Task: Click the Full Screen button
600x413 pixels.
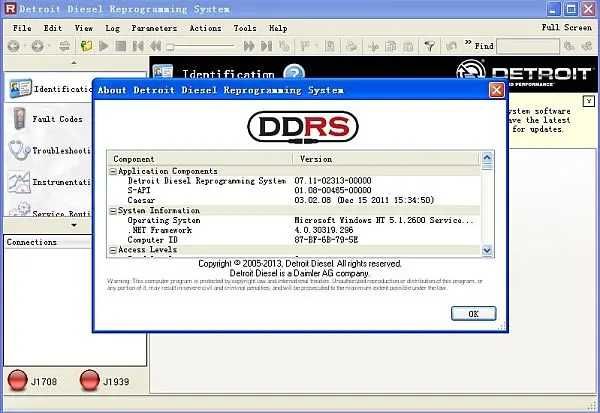Action: [566, 27]
